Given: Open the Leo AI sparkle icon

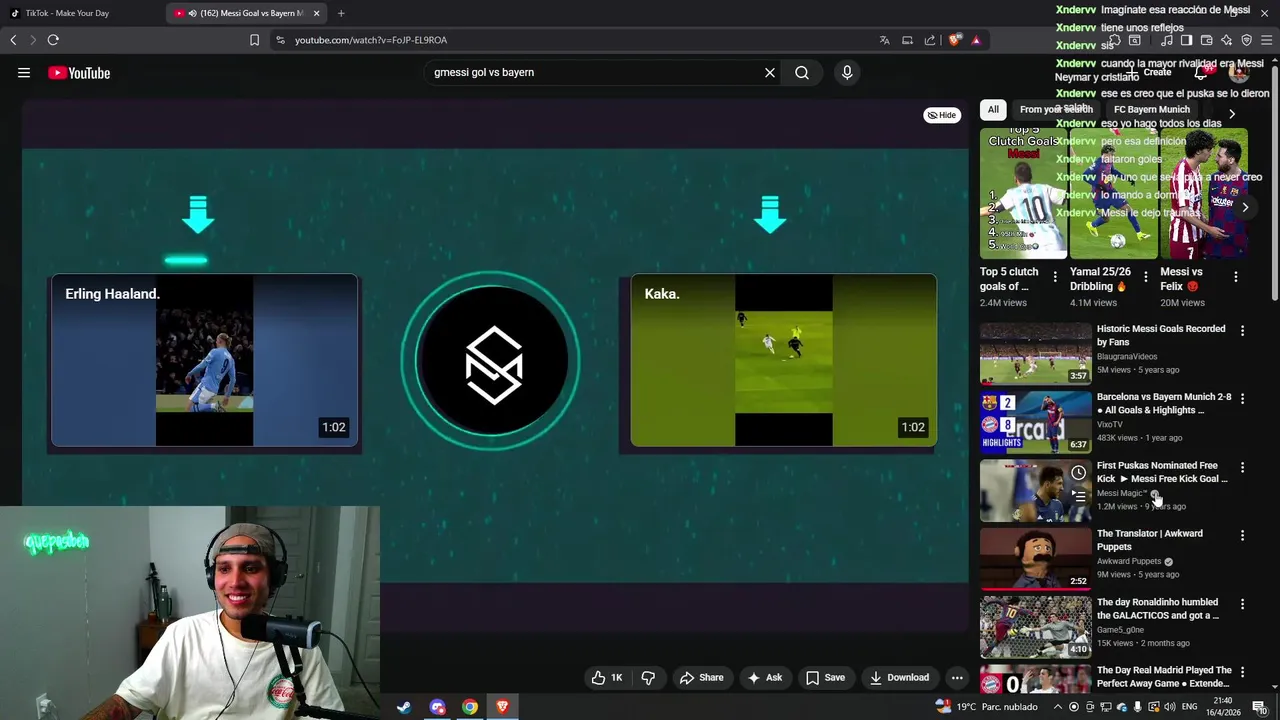Looking at the screenshot, I should (x=1226, y=40).
